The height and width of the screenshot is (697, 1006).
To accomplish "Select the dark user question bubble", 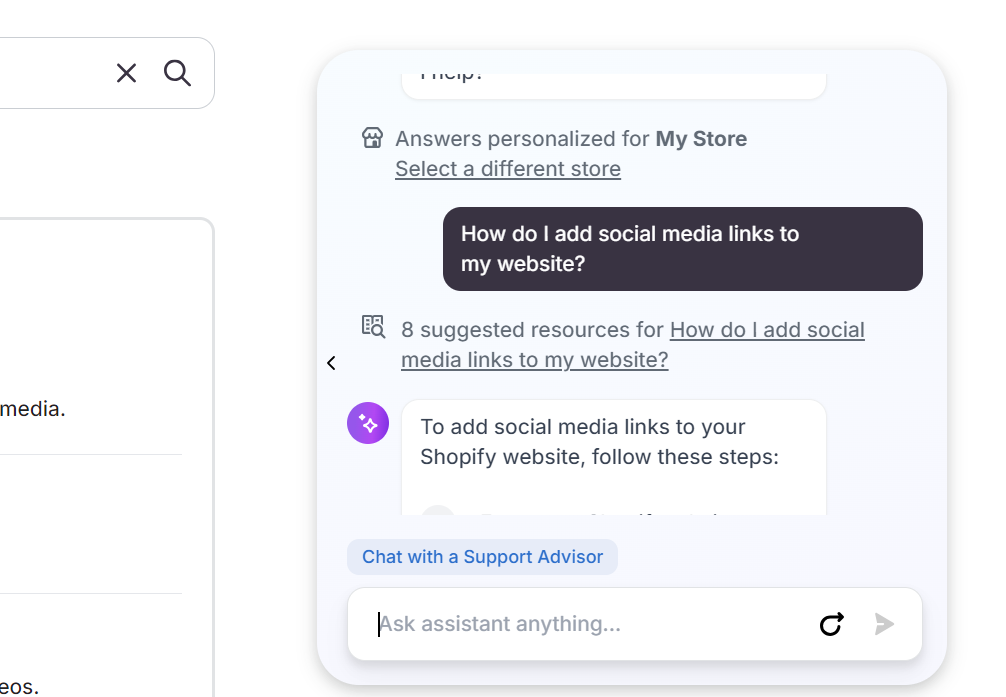I will (682, 248).
